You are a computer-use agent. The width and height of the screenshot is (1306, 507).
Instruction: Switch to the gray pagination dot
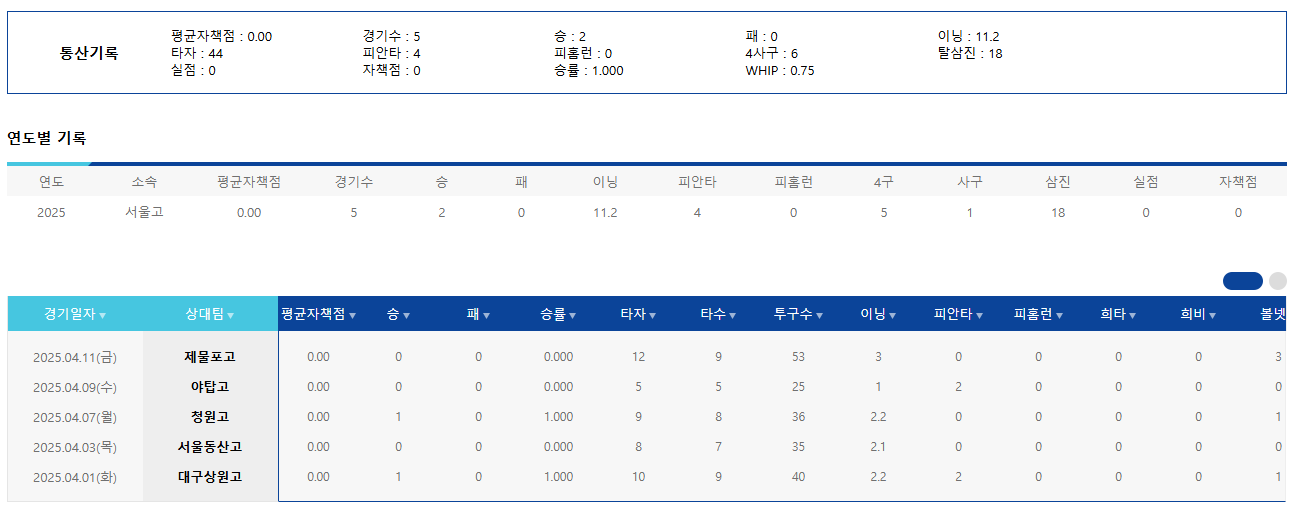tap(1277, 281)
